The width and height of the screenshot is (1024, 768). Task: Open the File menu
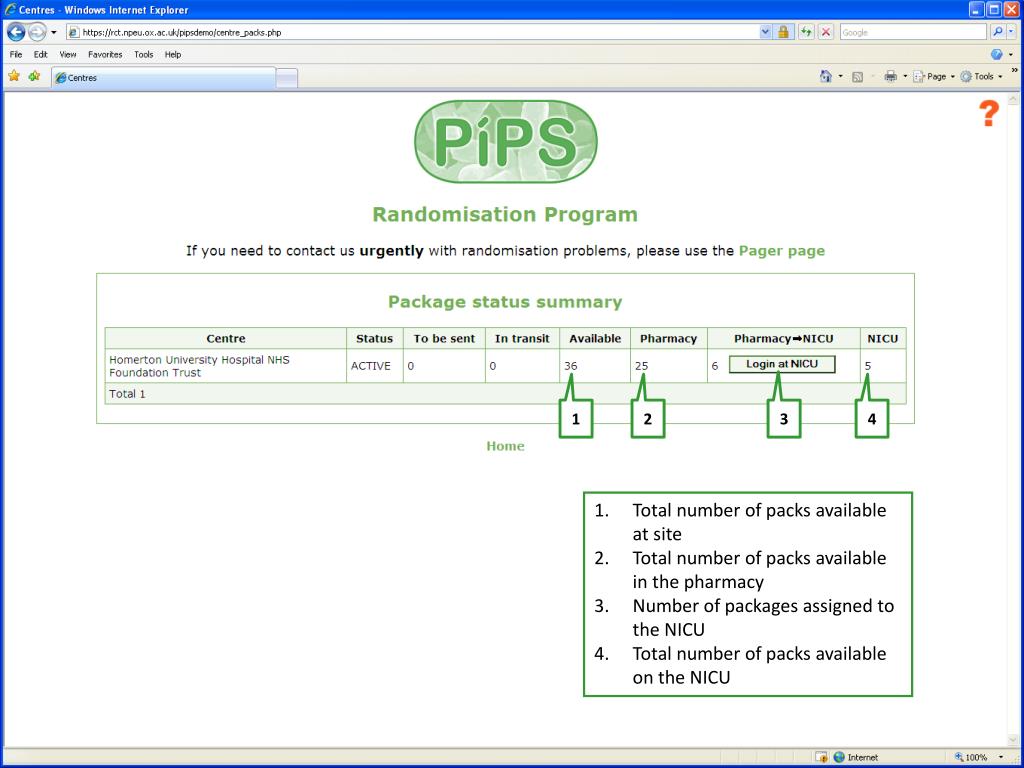pos(16,54)
